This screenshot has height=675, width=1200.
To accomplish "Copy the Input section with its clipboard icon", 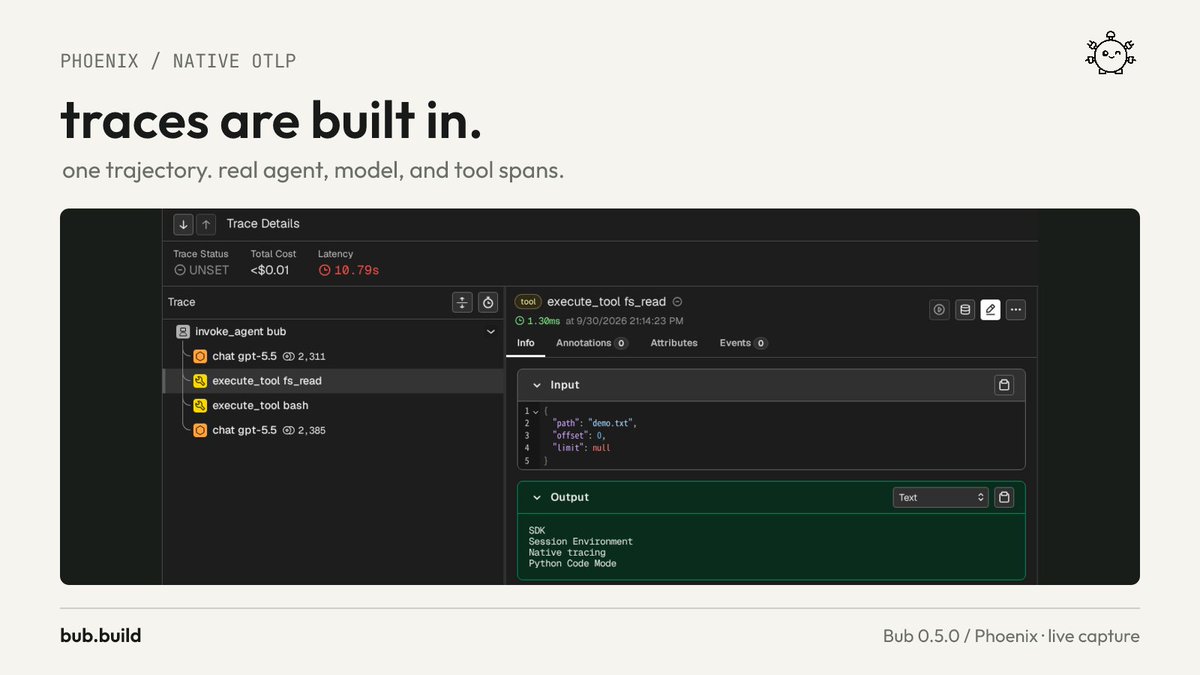I will [x=1005, y=385].
